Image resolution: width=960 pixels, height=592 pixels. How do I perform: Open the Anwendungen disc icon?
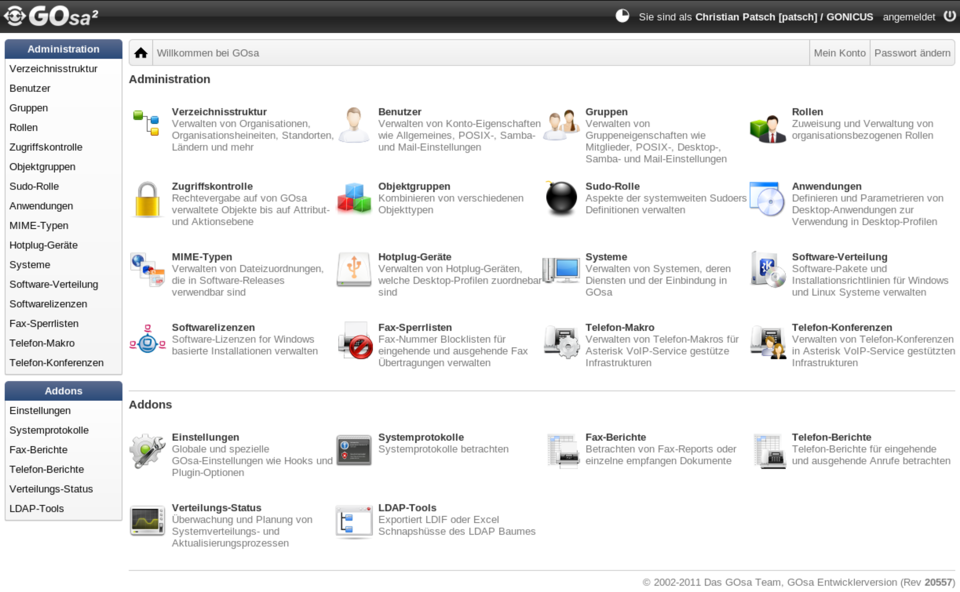768,199
